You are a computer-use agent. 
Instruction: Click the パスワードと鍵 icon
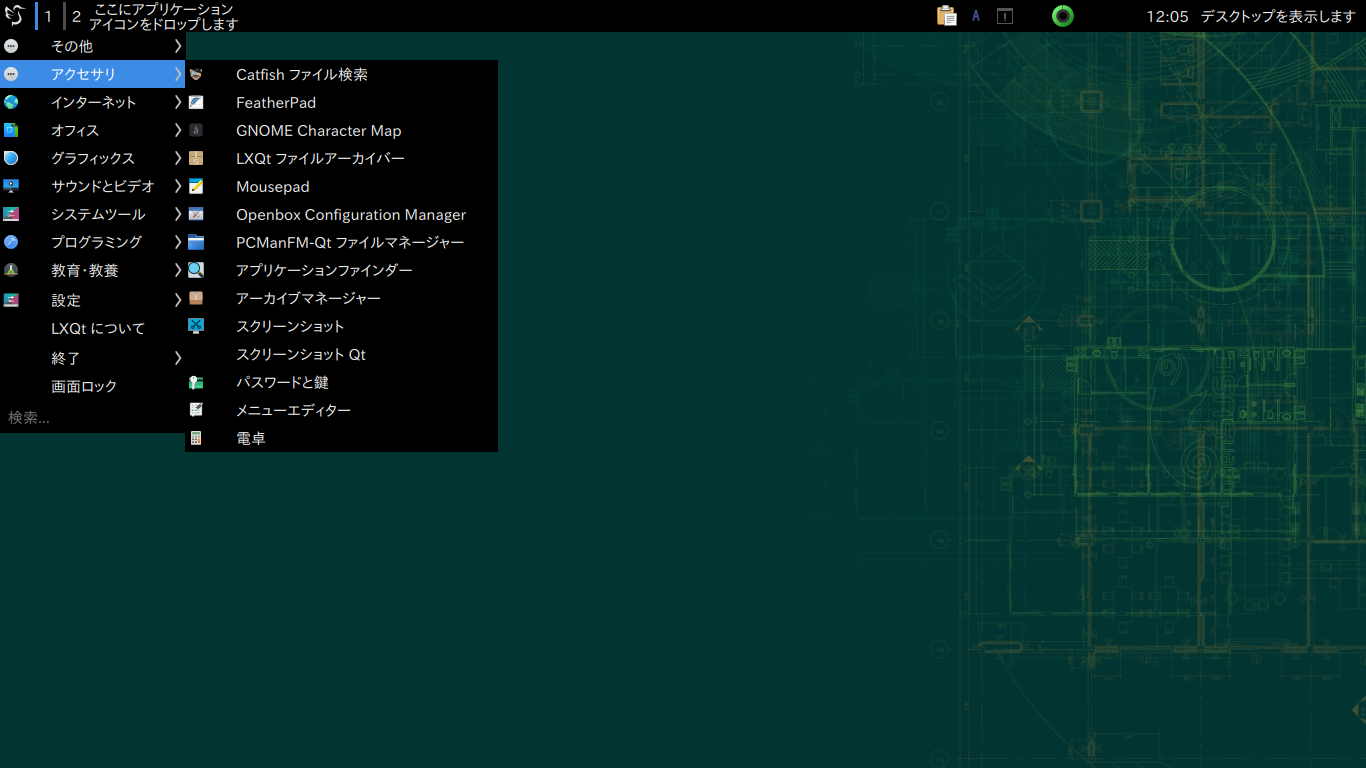pyautogui.click(x=196, y=382)
